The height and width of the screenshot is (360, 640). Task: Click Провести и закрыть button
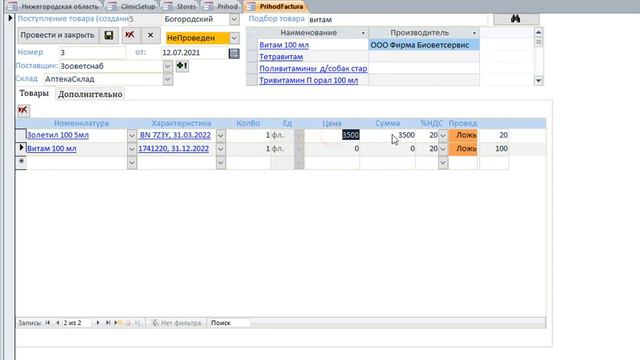point(57,35)
